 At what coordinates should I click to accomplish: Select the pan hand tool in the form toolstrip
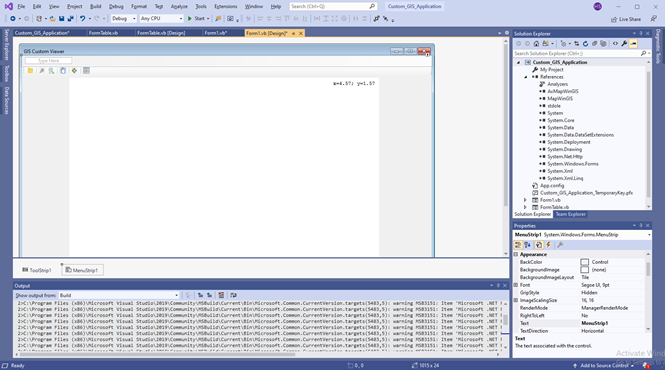click(63, 71)
